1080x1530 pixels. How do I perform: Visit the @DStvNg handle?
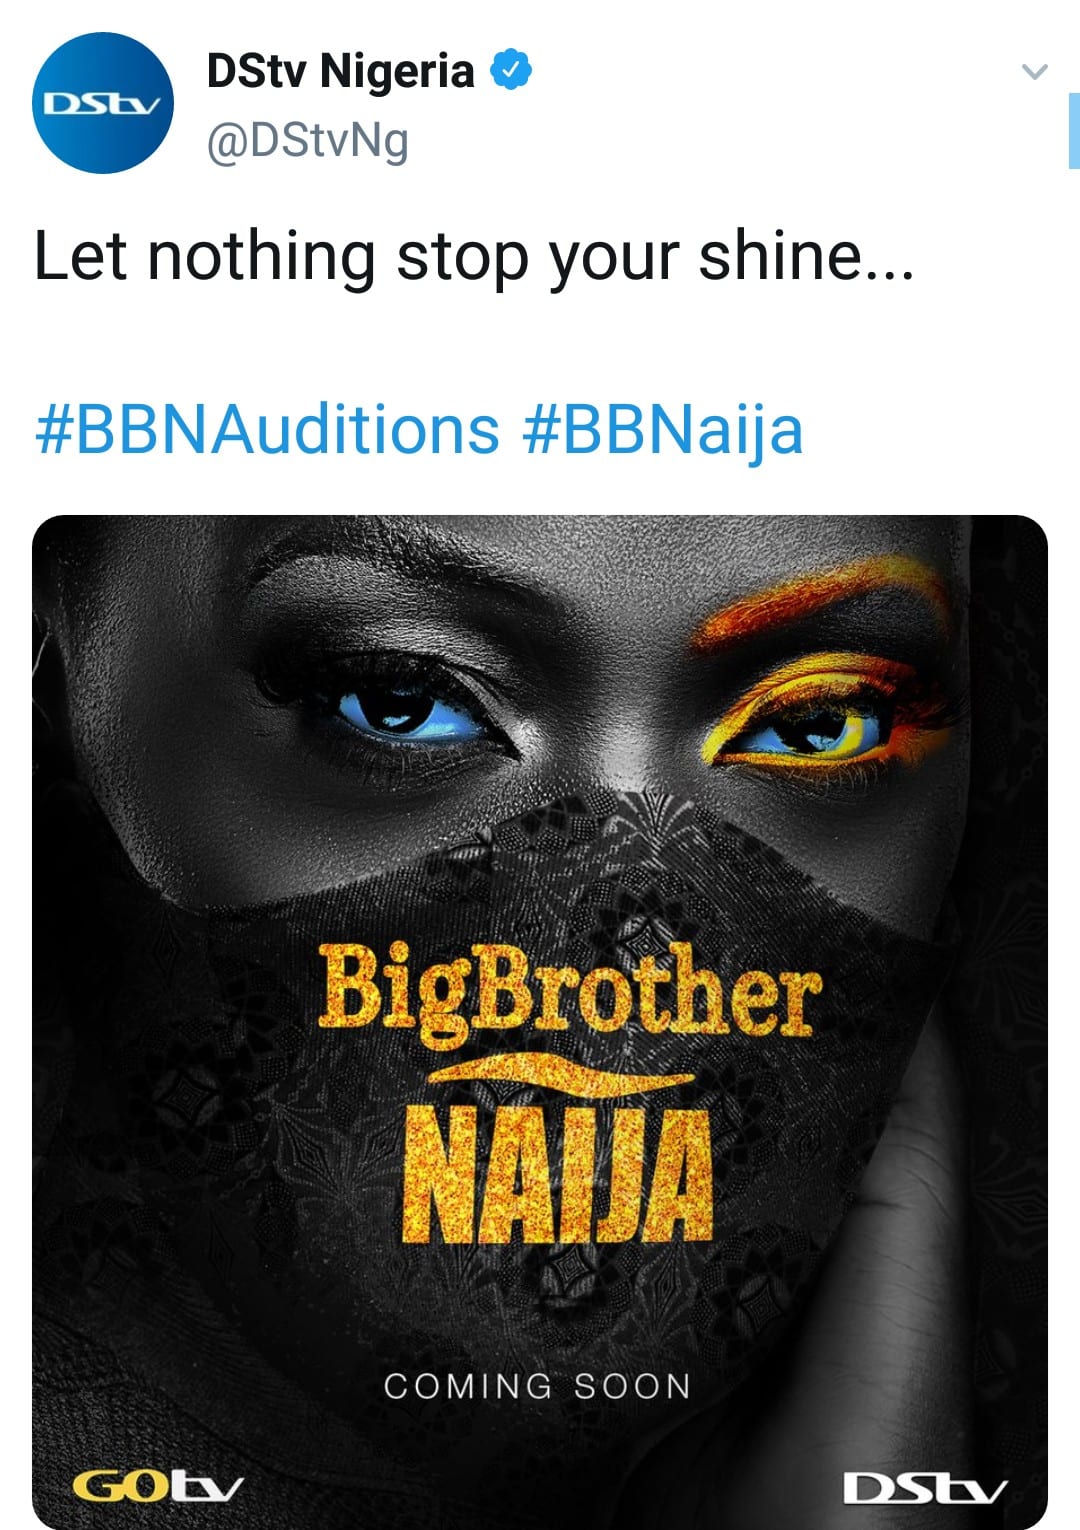tap(308, 141)
